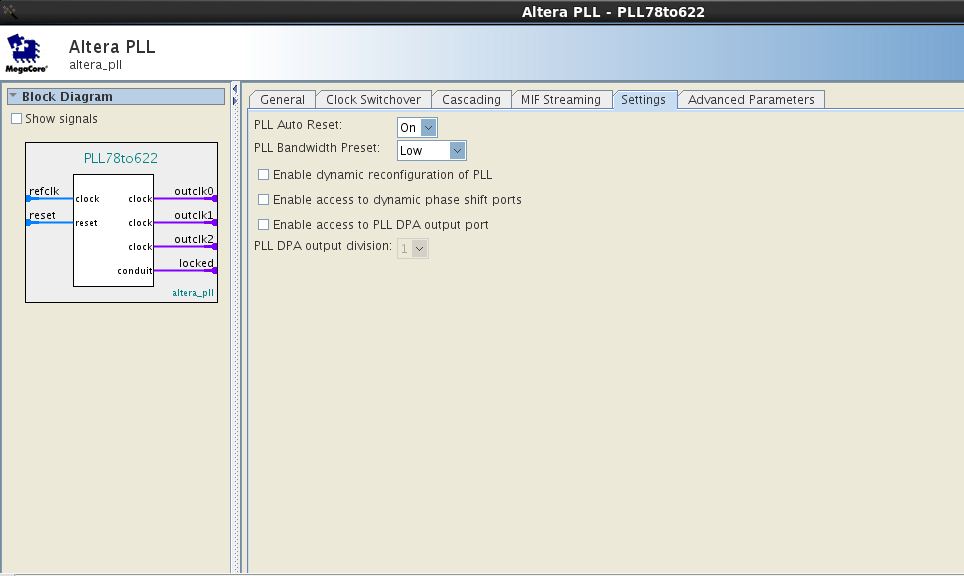Switch to the Clock Switchover tab

pos(373,100)
